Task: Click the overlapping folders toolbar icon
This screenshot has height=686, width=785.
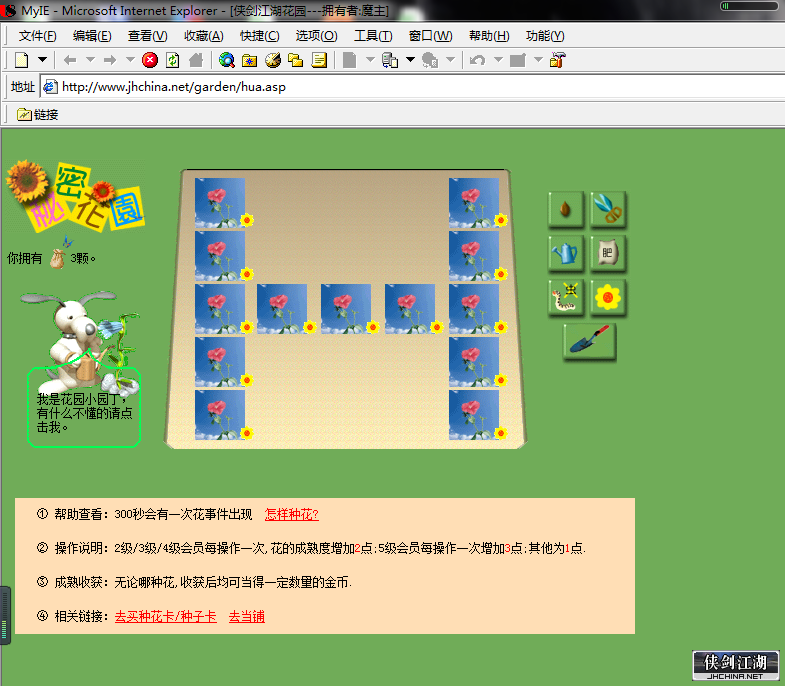Action: coord(295,60)
